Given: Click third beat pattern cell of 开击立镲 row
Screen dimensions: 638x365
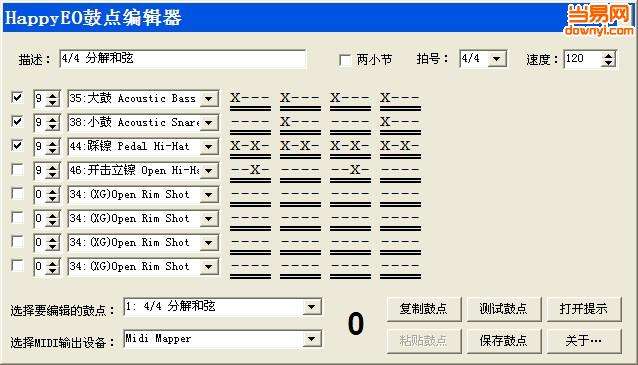Looking at the screenshot, I should (350, 172).
